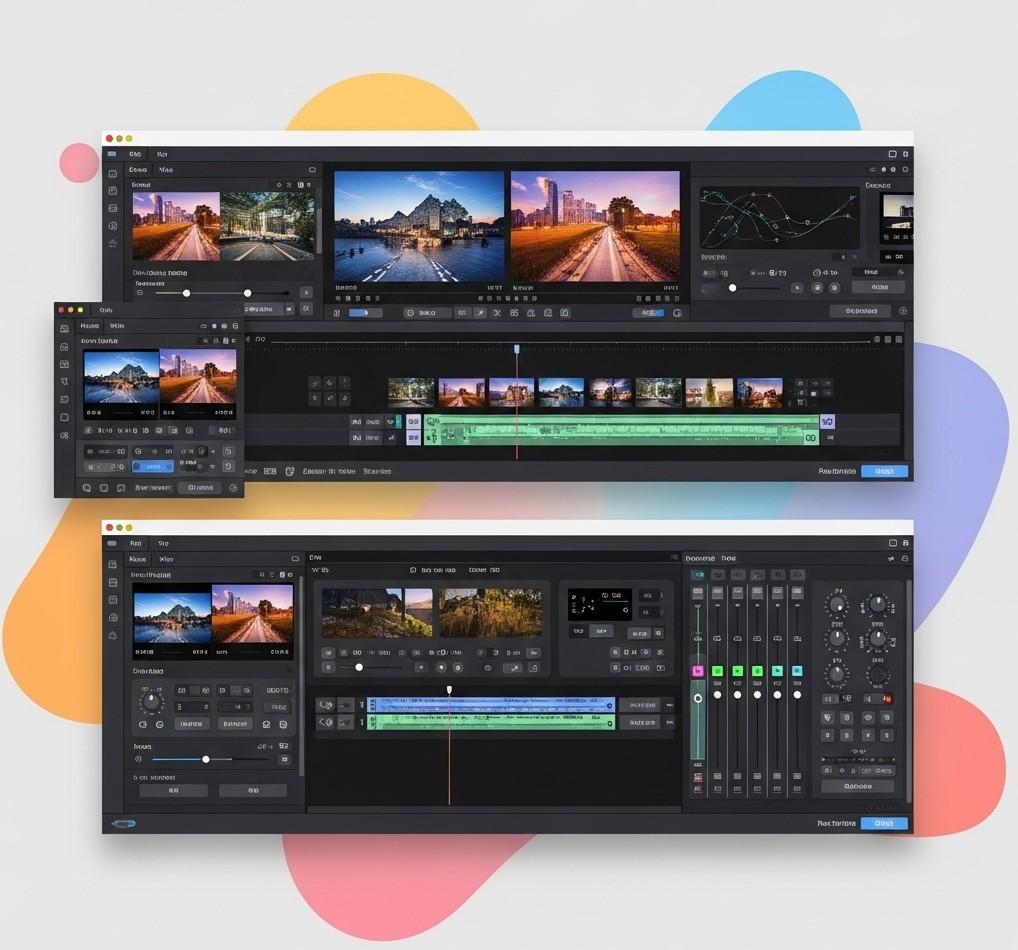This screenshot has width=1018, height=950.
Task: Select the first clip thumbnail on the top editor timeline
Action: coord(411,393)
